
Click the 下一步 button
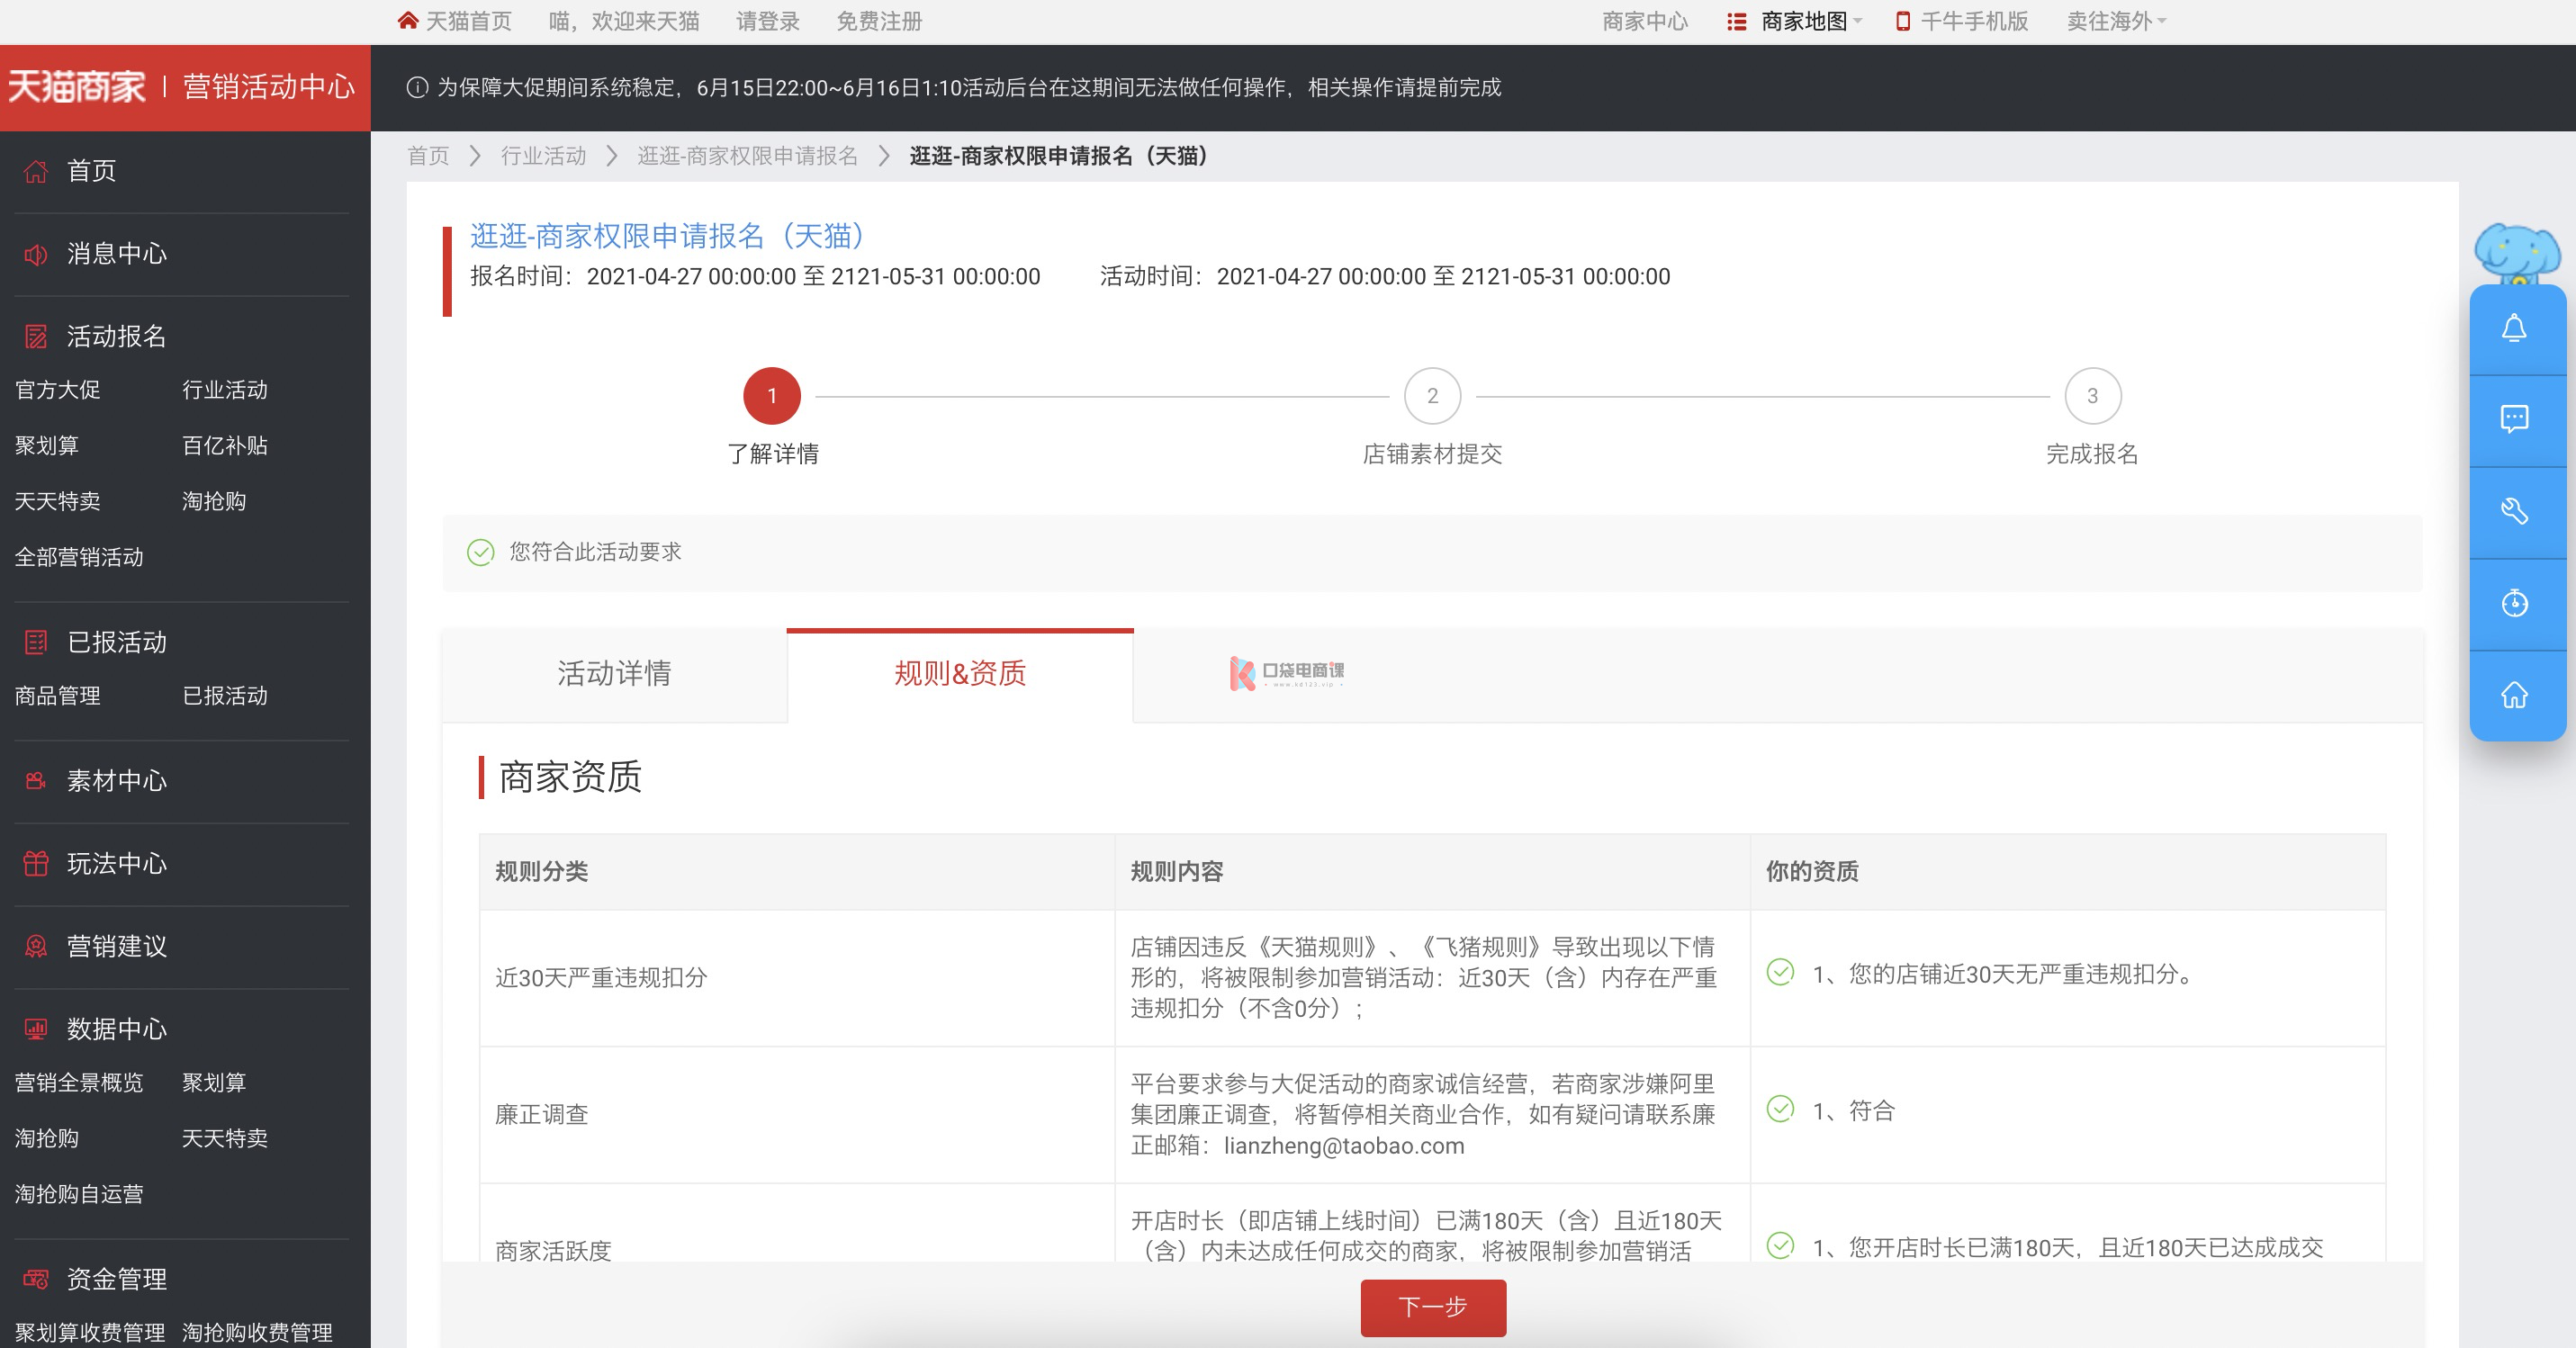(1432, 1307)
